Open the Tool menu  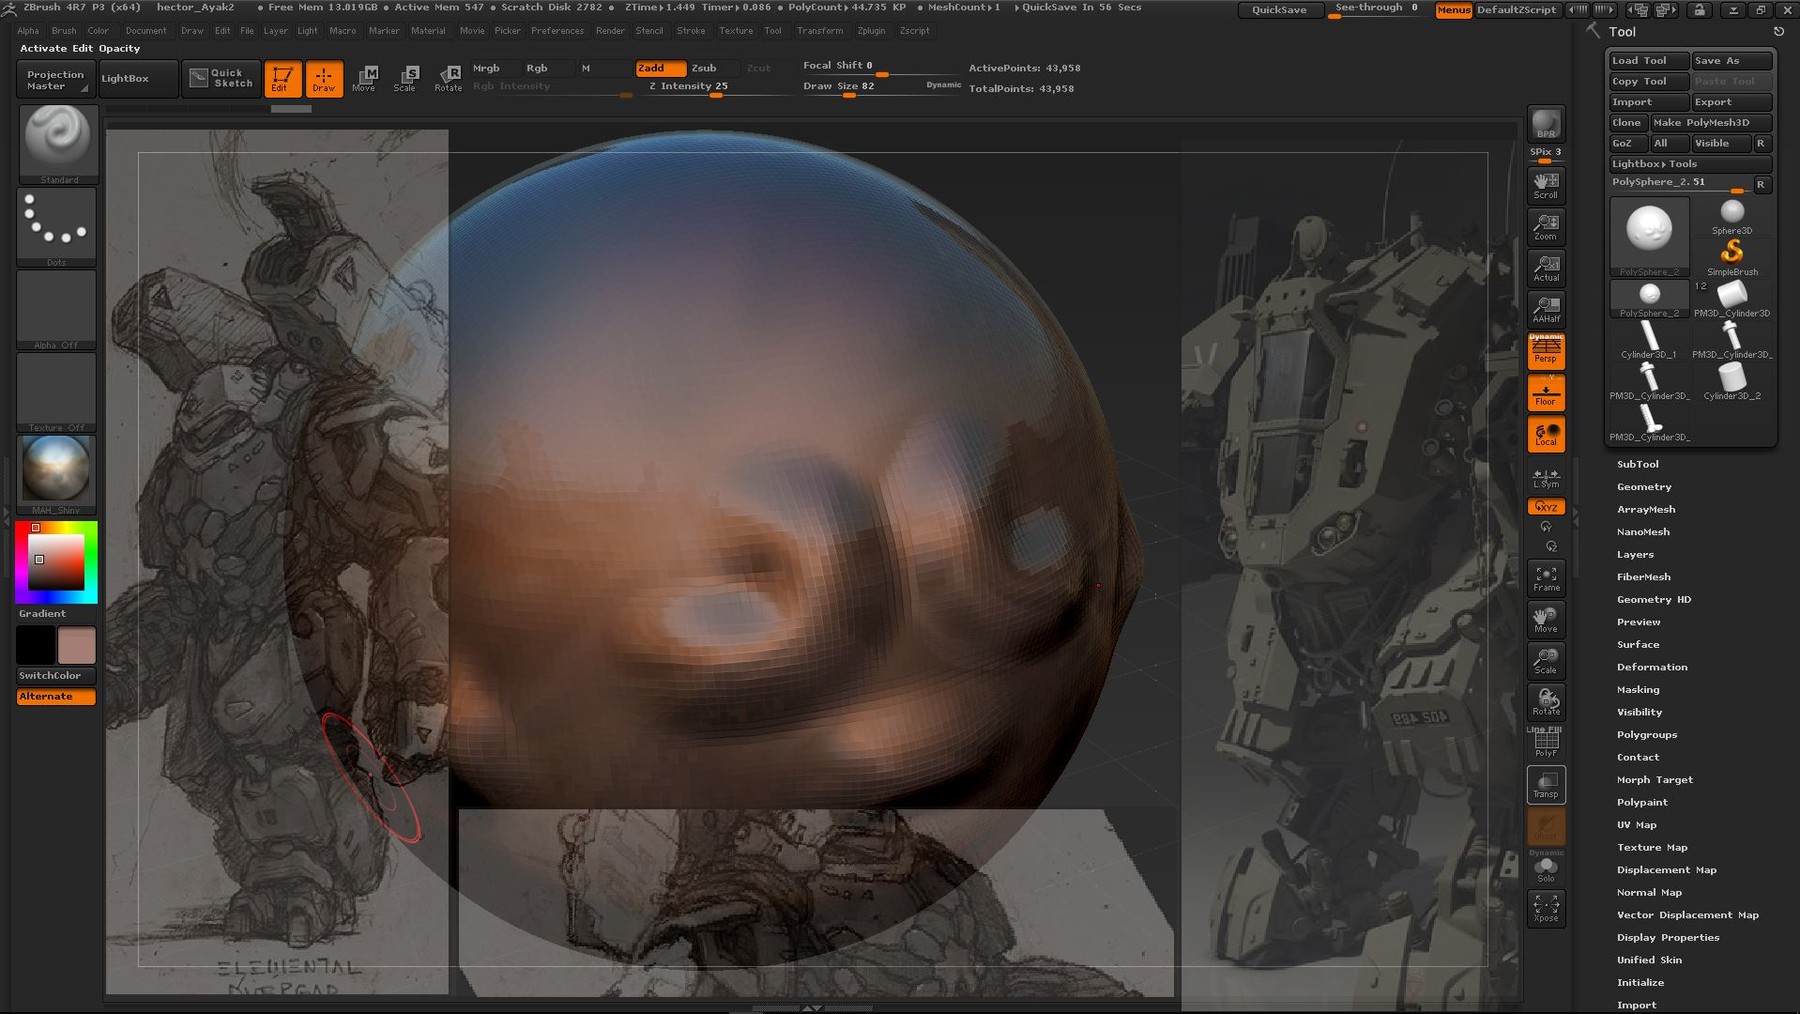pyautogui.click(x=772, y=31)
